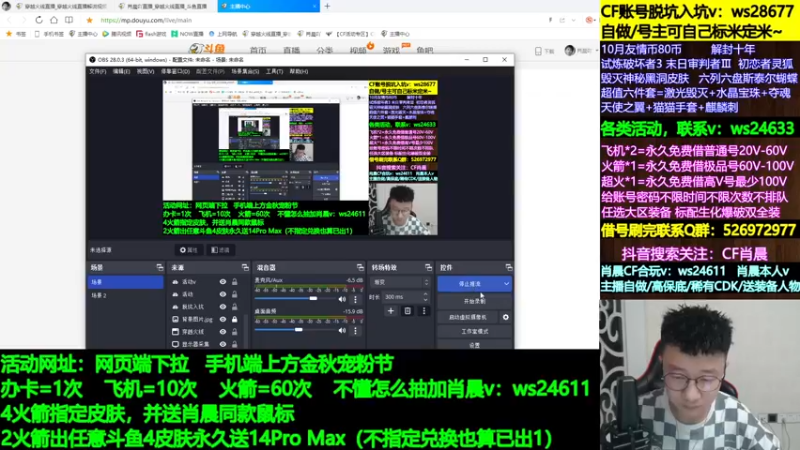This screenshot has height=450, width=800.
Task: Open user menu arrow beside Douyu avatar
Action: (596, 51)
